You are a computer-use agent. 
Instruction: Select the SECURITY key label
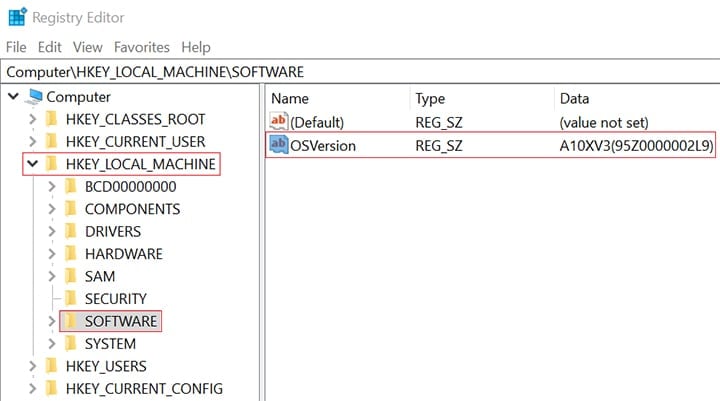pos(116,299)
